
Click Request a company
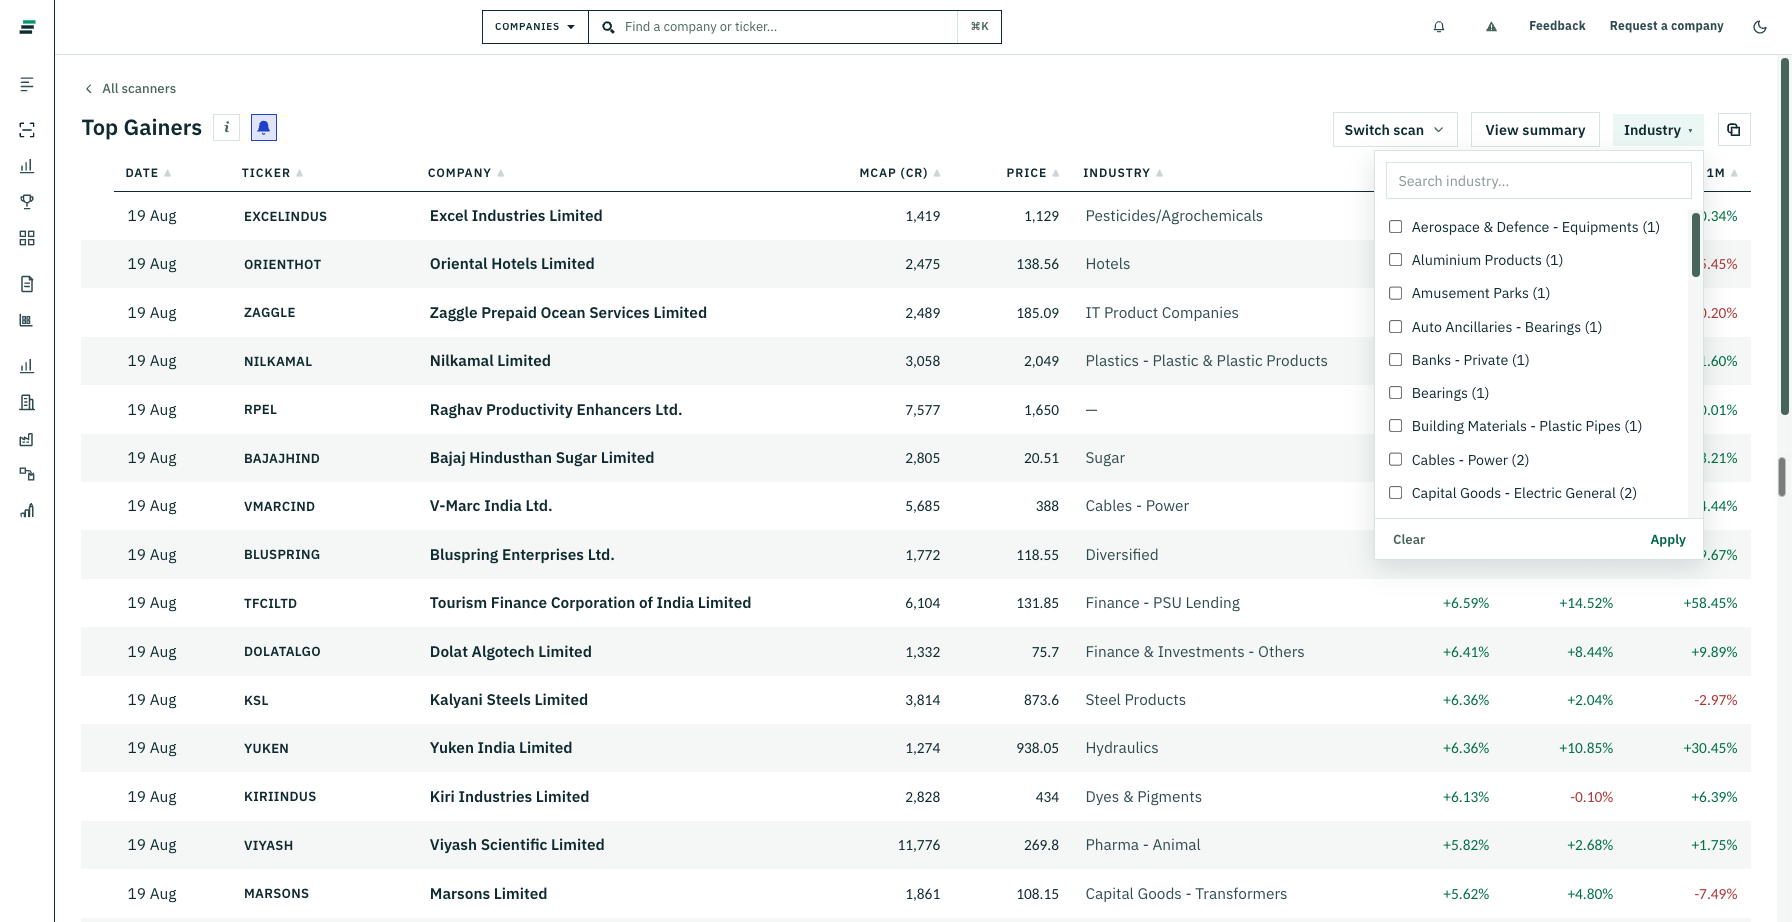(x=1666, y=26)
